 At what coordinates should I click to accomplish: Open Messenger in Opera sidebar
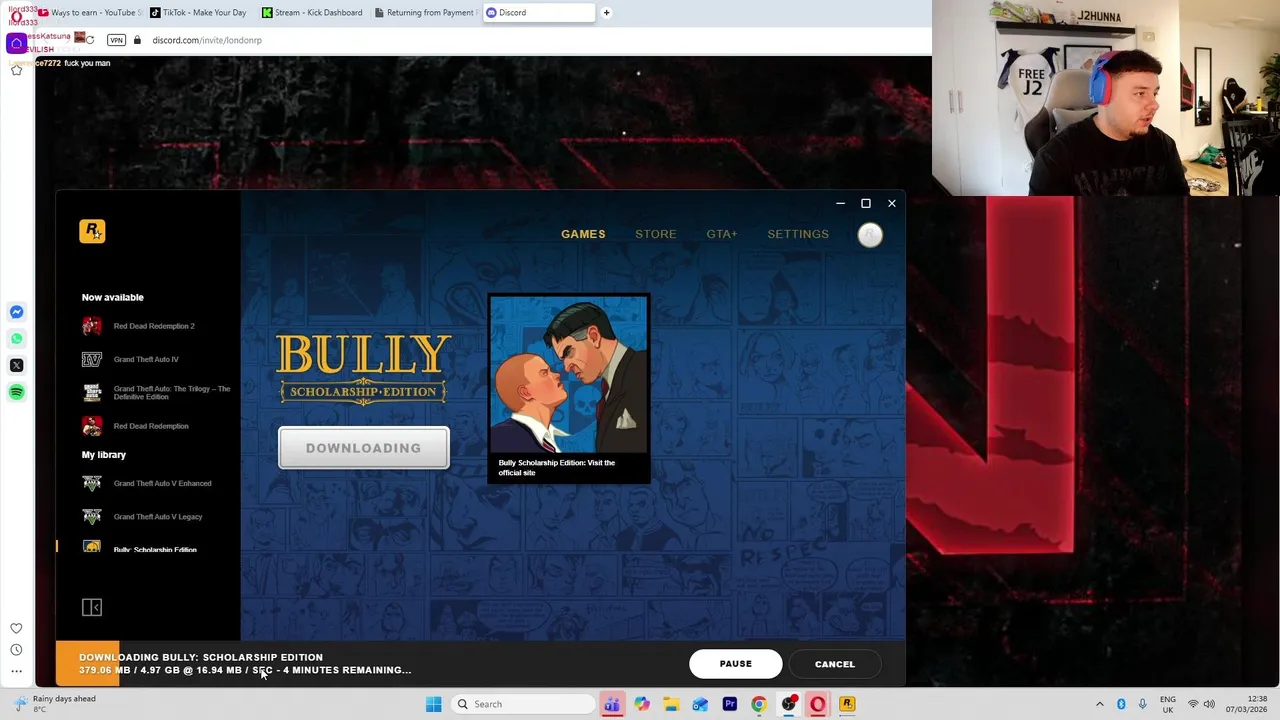[x=16, y=312]
